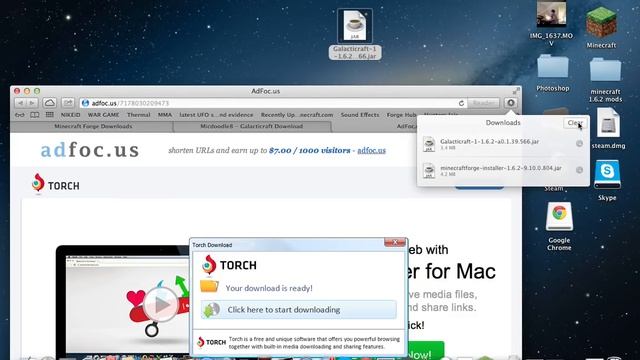The height and width of the screenshot is (360, 640).
Task: Click the adfoc.us site logo
Action: tap(90, 150)
